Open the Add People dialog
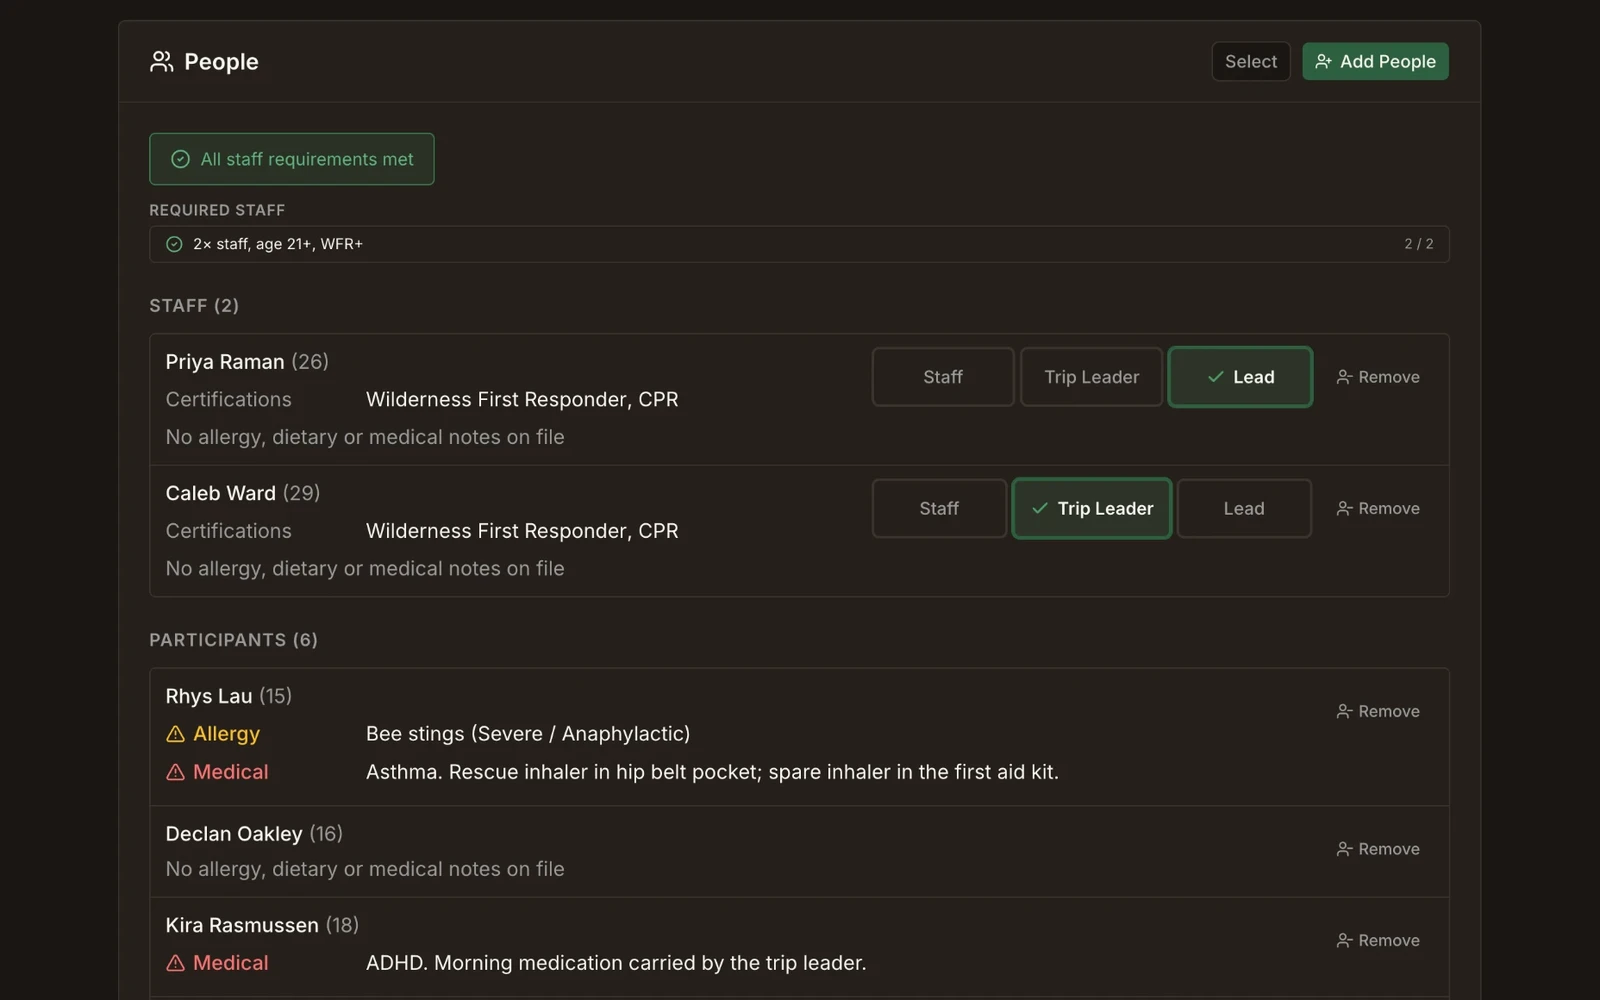Image resolution: width=1600 pixels, height=1000 pixels. [x=1375, y=62]
